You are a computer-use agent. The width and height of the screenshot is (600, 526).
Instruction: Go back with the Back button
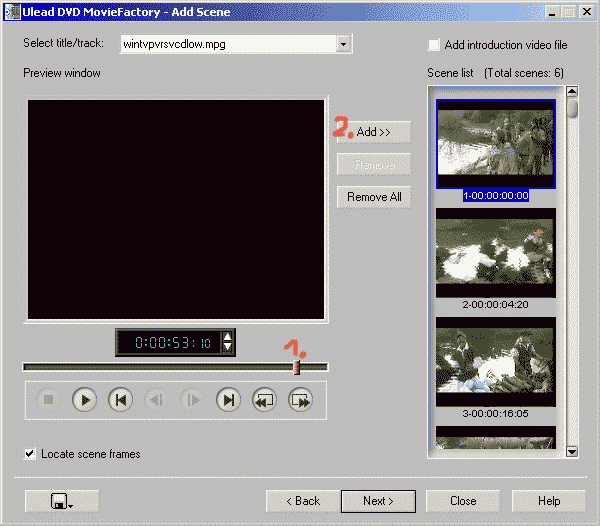tap(303, 501)
